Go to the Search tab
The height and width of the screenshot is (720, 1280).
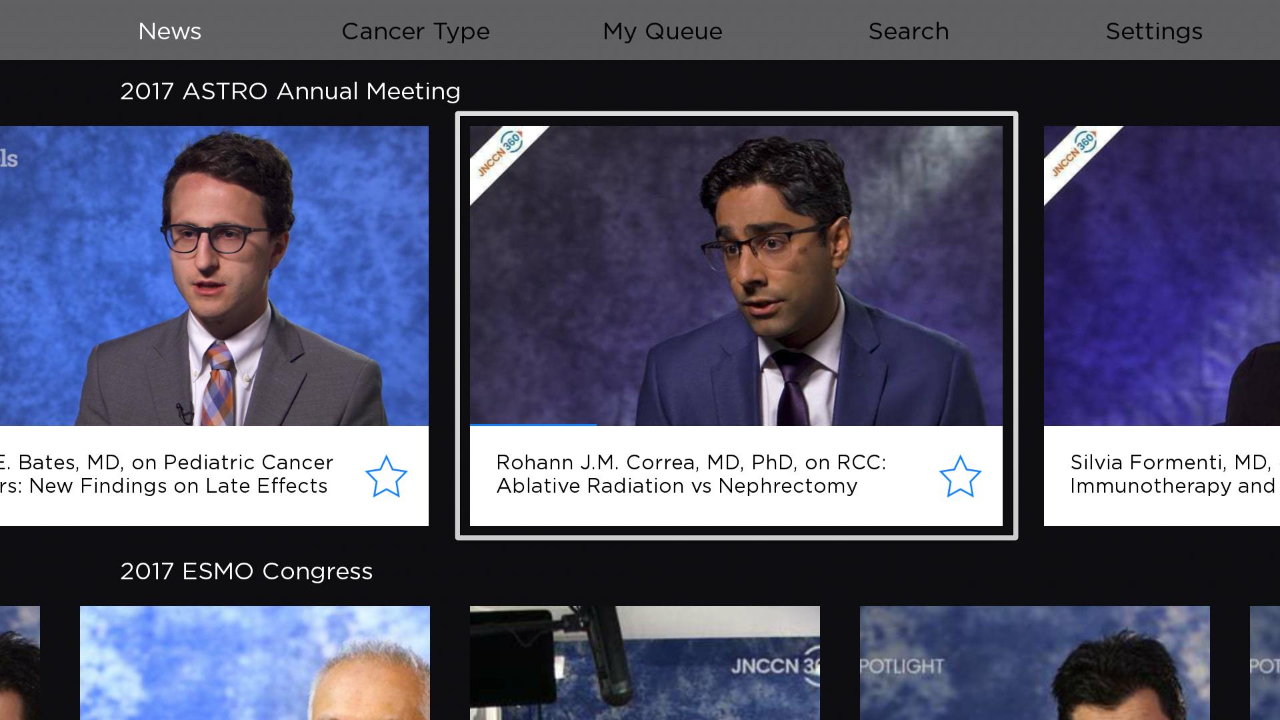[908, 31]
